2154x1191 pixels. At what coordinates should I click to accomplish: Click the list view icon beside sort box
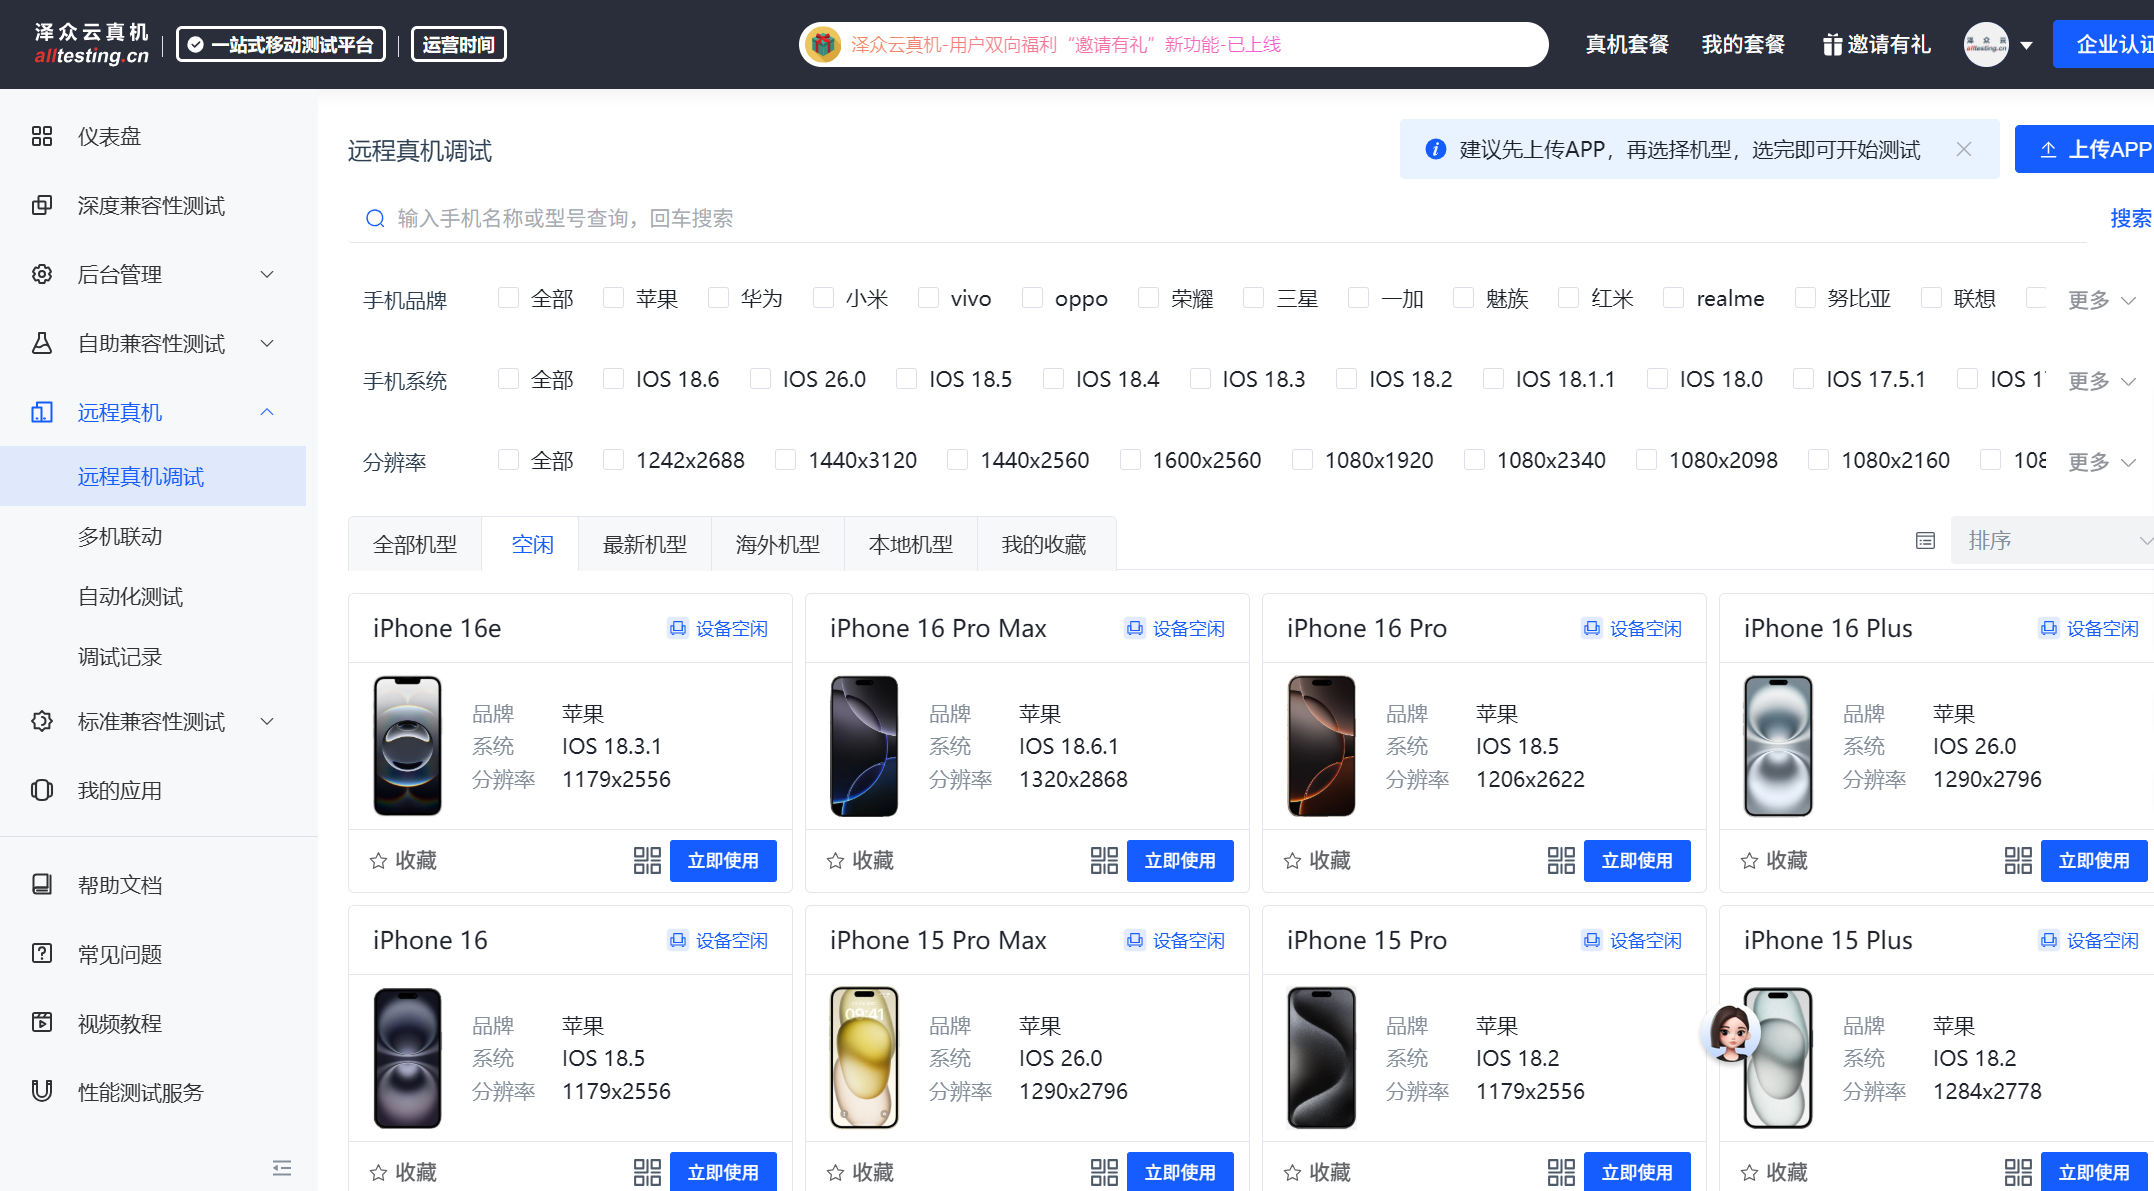click(1925, 541)
